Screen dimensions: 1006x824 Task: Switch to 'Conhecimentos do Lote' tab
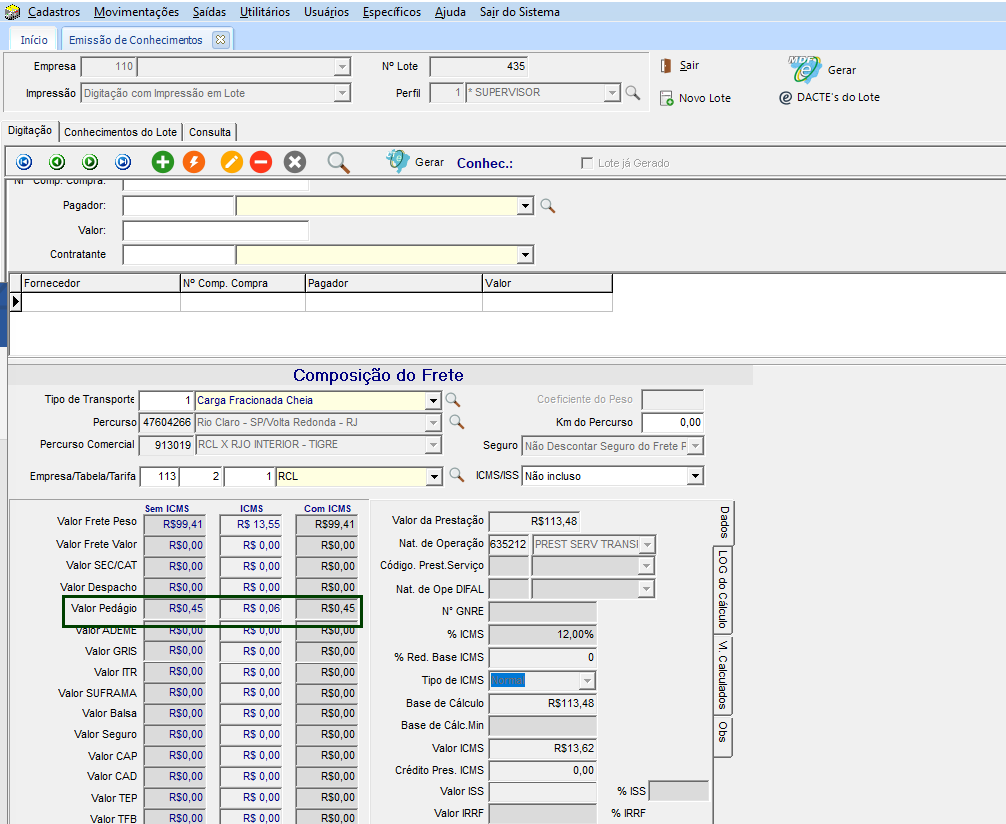click(x=120, y=132)
